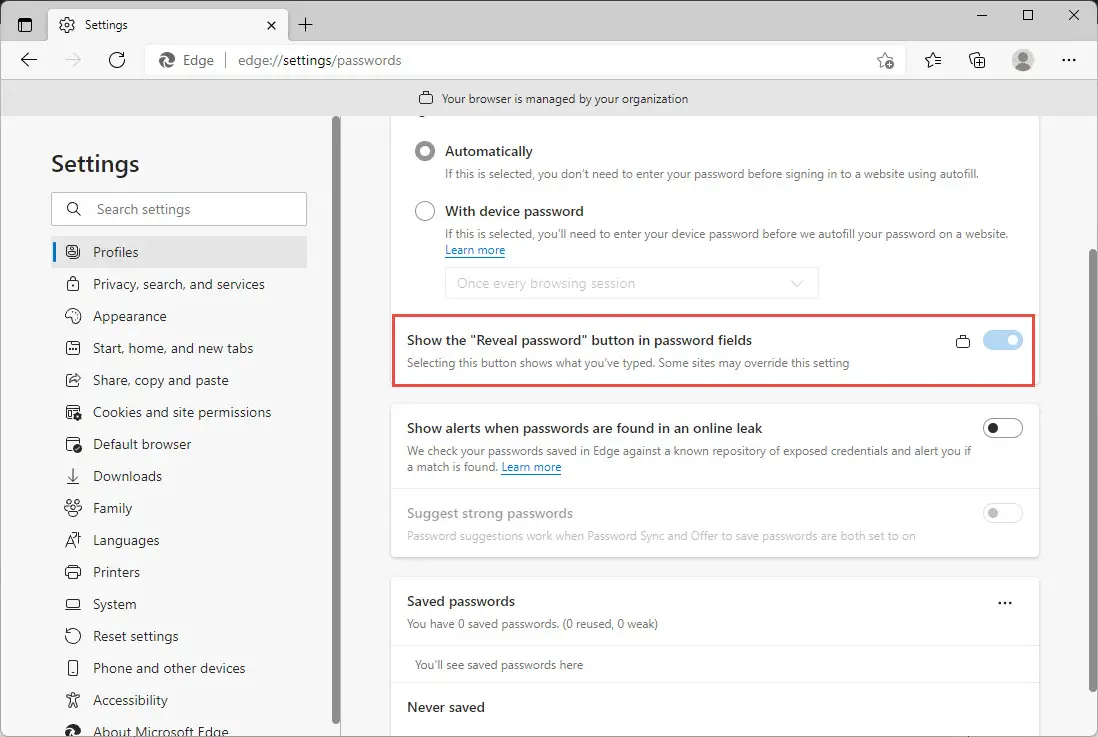This screenshot has width=1098, height=737.
Task: Open the profile avatar menu
Action: pyautogui.click(x=1022, y=60)
